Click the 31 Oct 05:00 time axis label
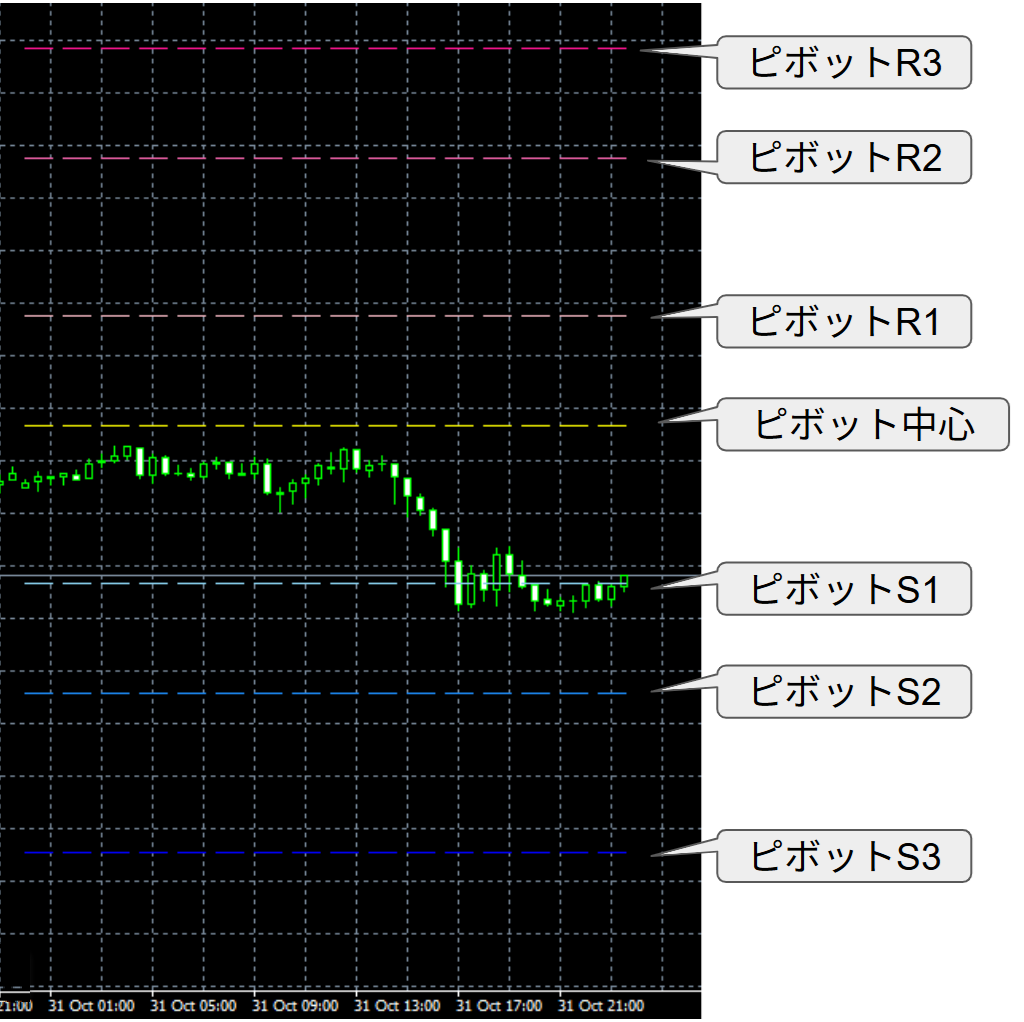Viewport: 1024px width, 1022px height. coord(193,1006)
